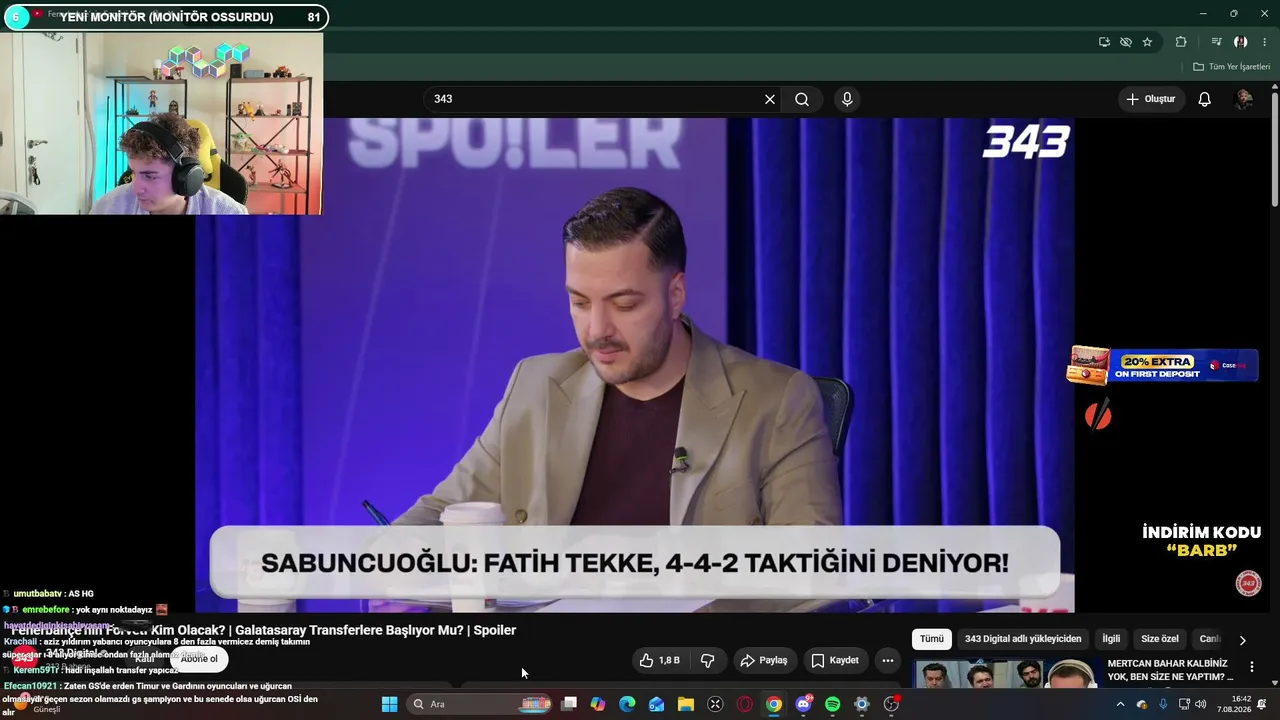Click the microphone icon in the system tray
The image size is (1280, 720).
pos(1163,704)
